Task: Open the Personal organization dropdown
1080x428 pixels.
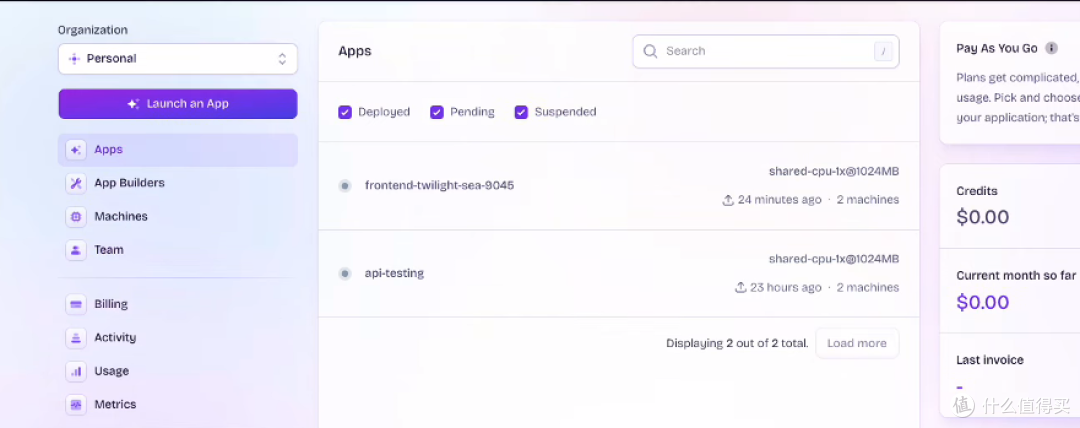Action: click(x=178, y=59)
